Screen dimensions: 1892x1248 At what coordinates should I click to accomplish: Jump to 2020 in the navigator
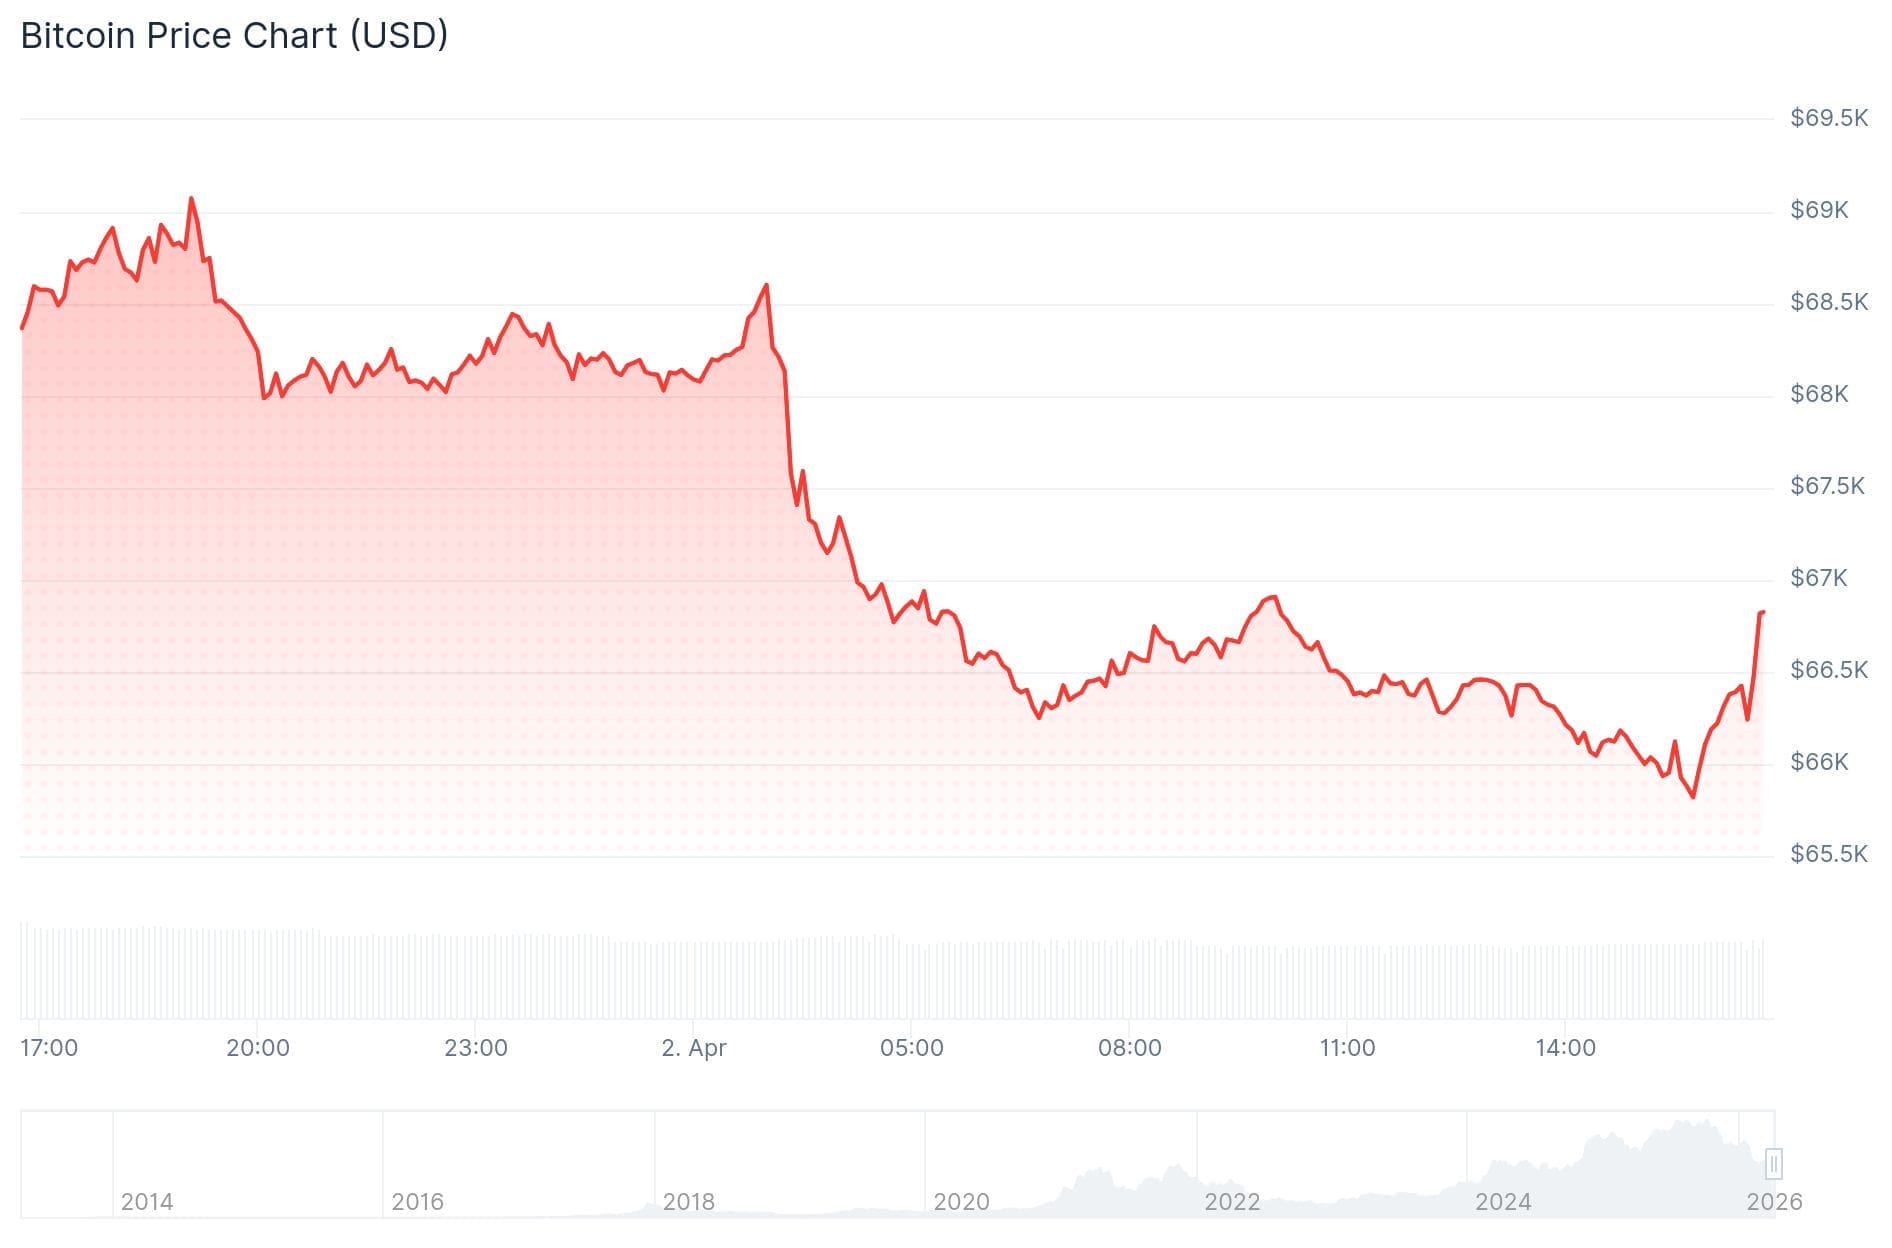pos(961,1201)
